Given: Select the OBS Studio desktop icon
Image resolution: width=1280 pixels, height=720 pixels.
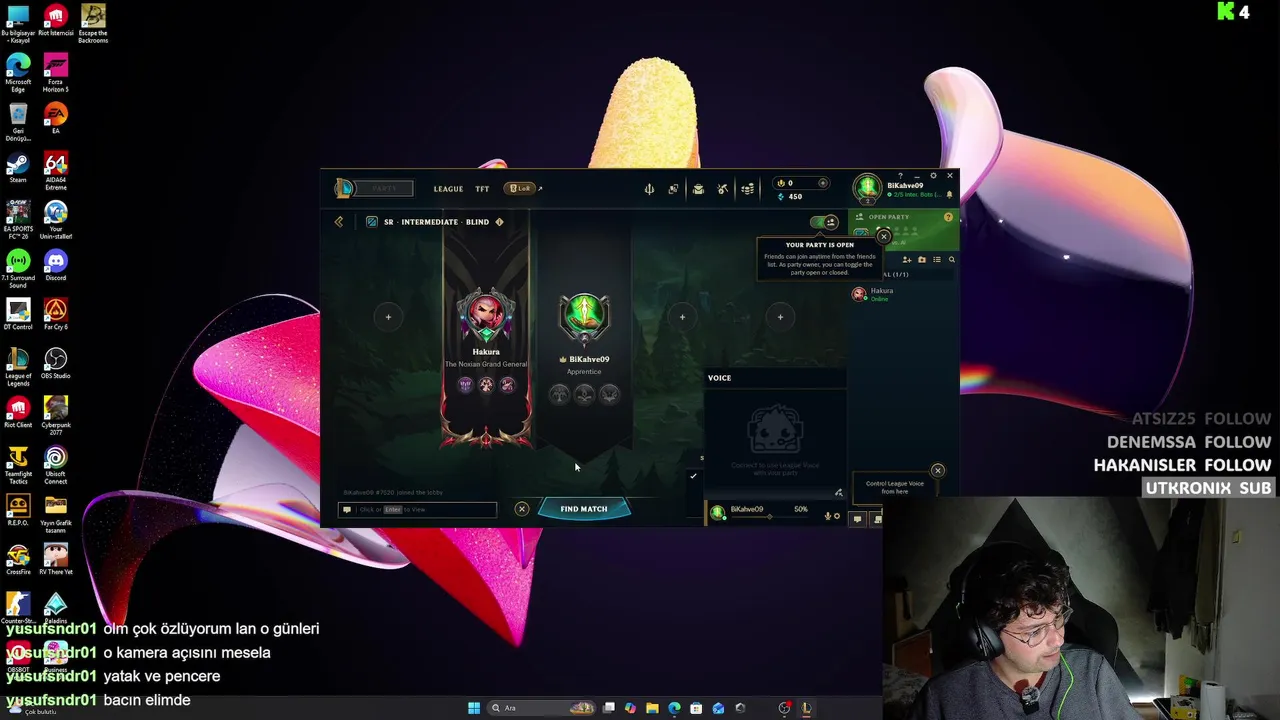Looking at the screenshot, I should [56, 363].
